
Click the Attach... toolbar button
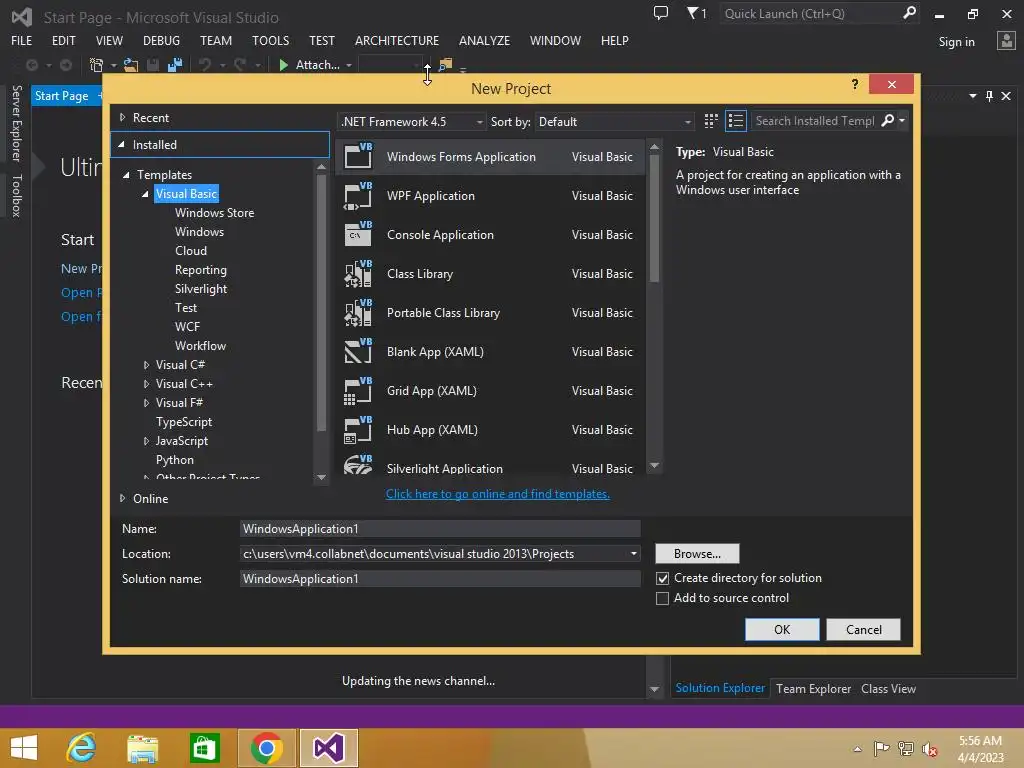317,65
